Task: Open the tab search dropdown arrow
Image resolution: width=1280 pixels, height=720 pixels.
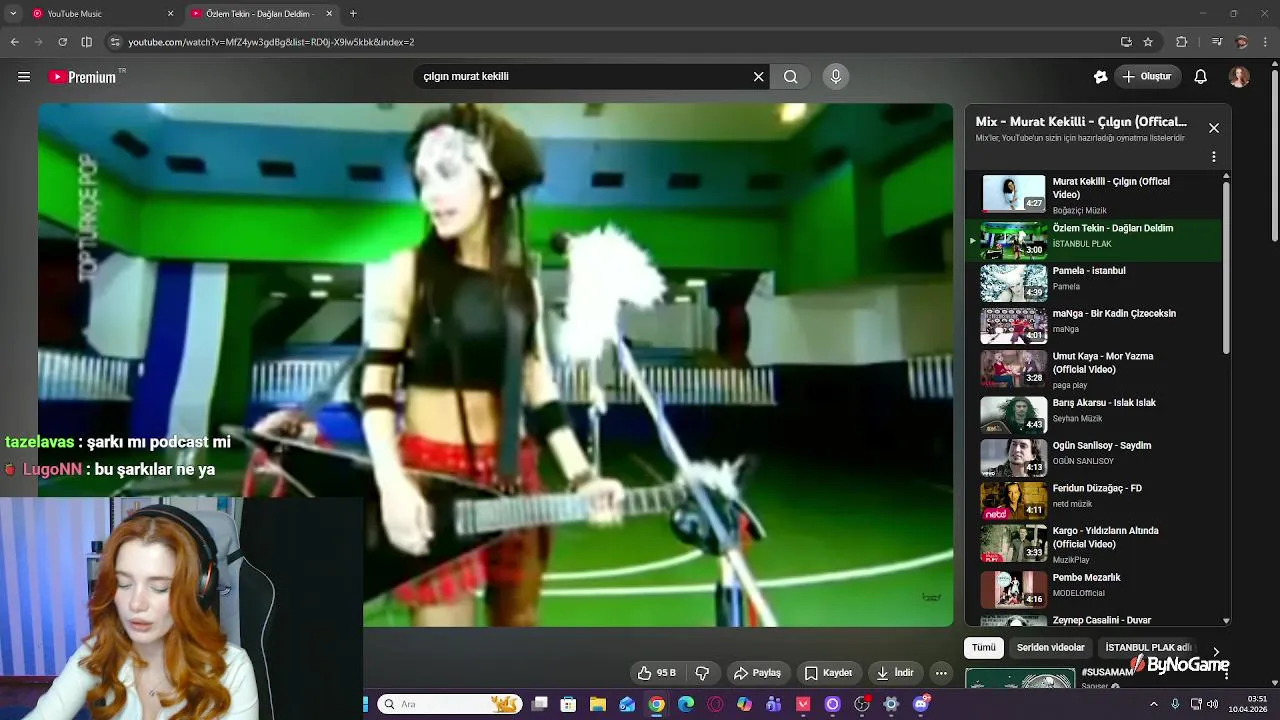Action: pyautogui.click(x=12, y=14)
